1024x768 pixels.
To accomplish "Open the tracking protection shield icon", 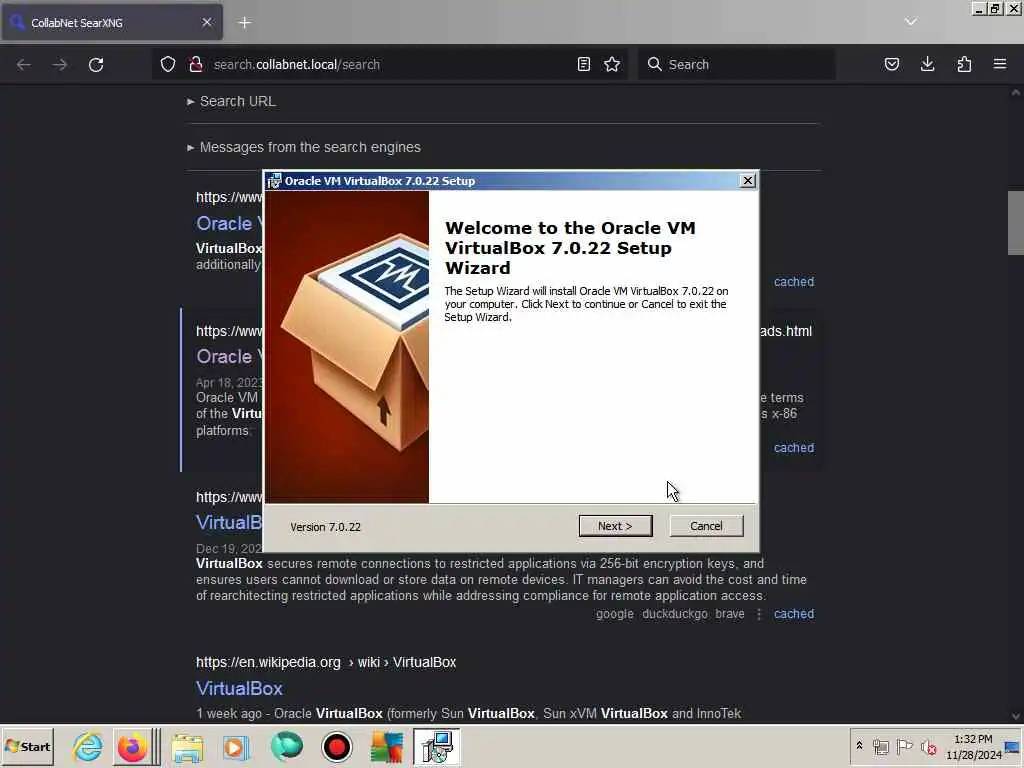I will point(168,65).
